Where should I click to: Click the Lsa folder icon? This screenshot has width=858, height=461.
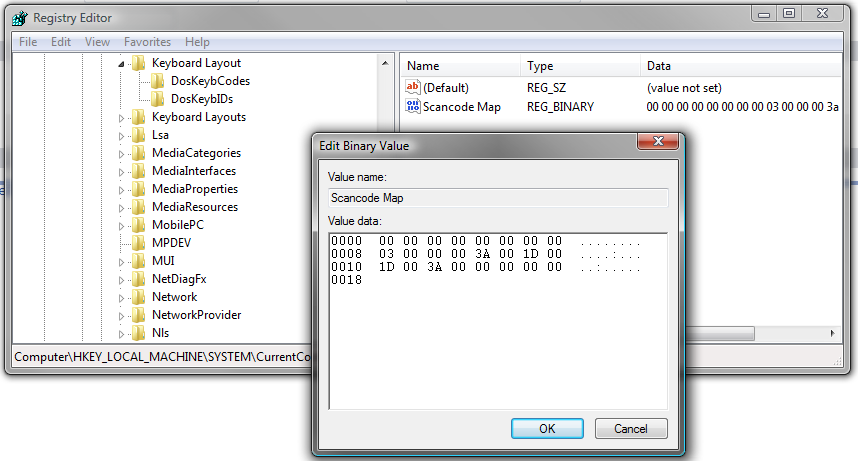click(x=139, y=135)
